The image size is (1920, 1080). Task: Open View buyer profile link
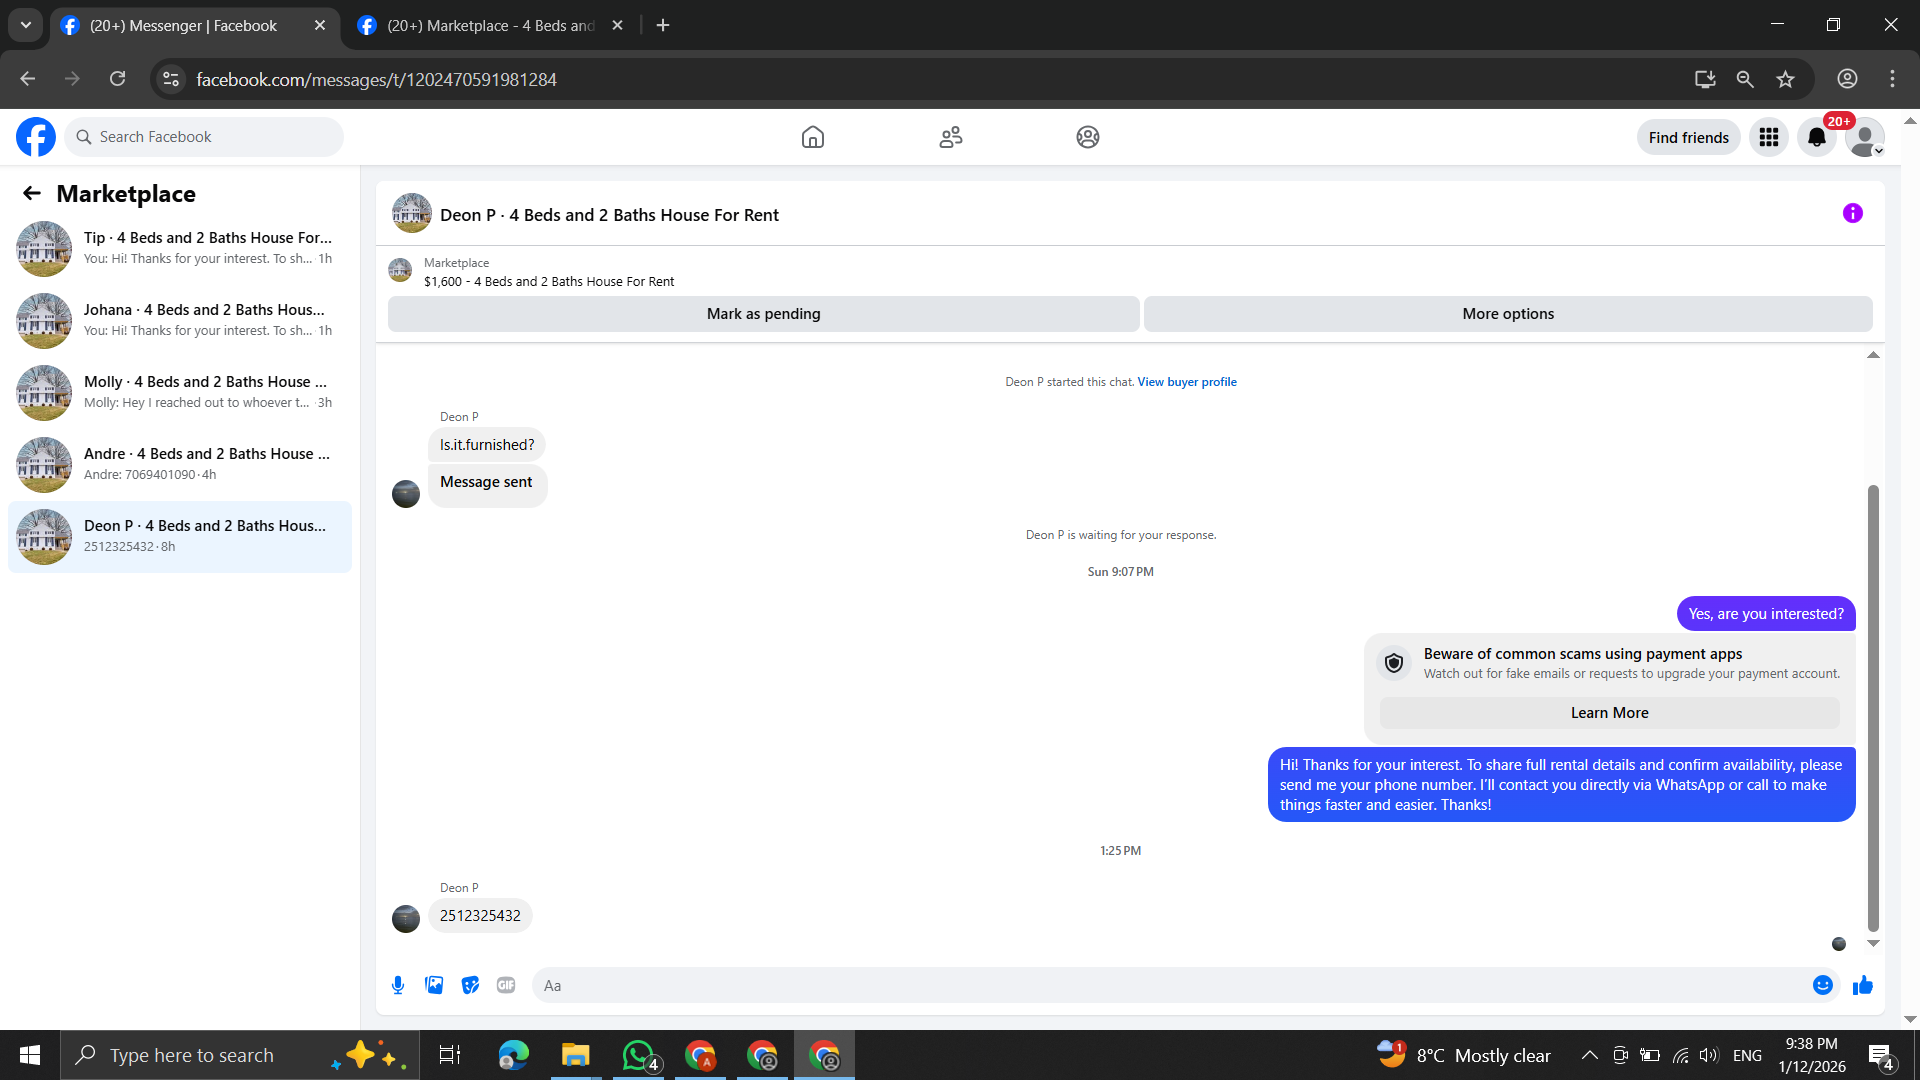[1186, 382]
